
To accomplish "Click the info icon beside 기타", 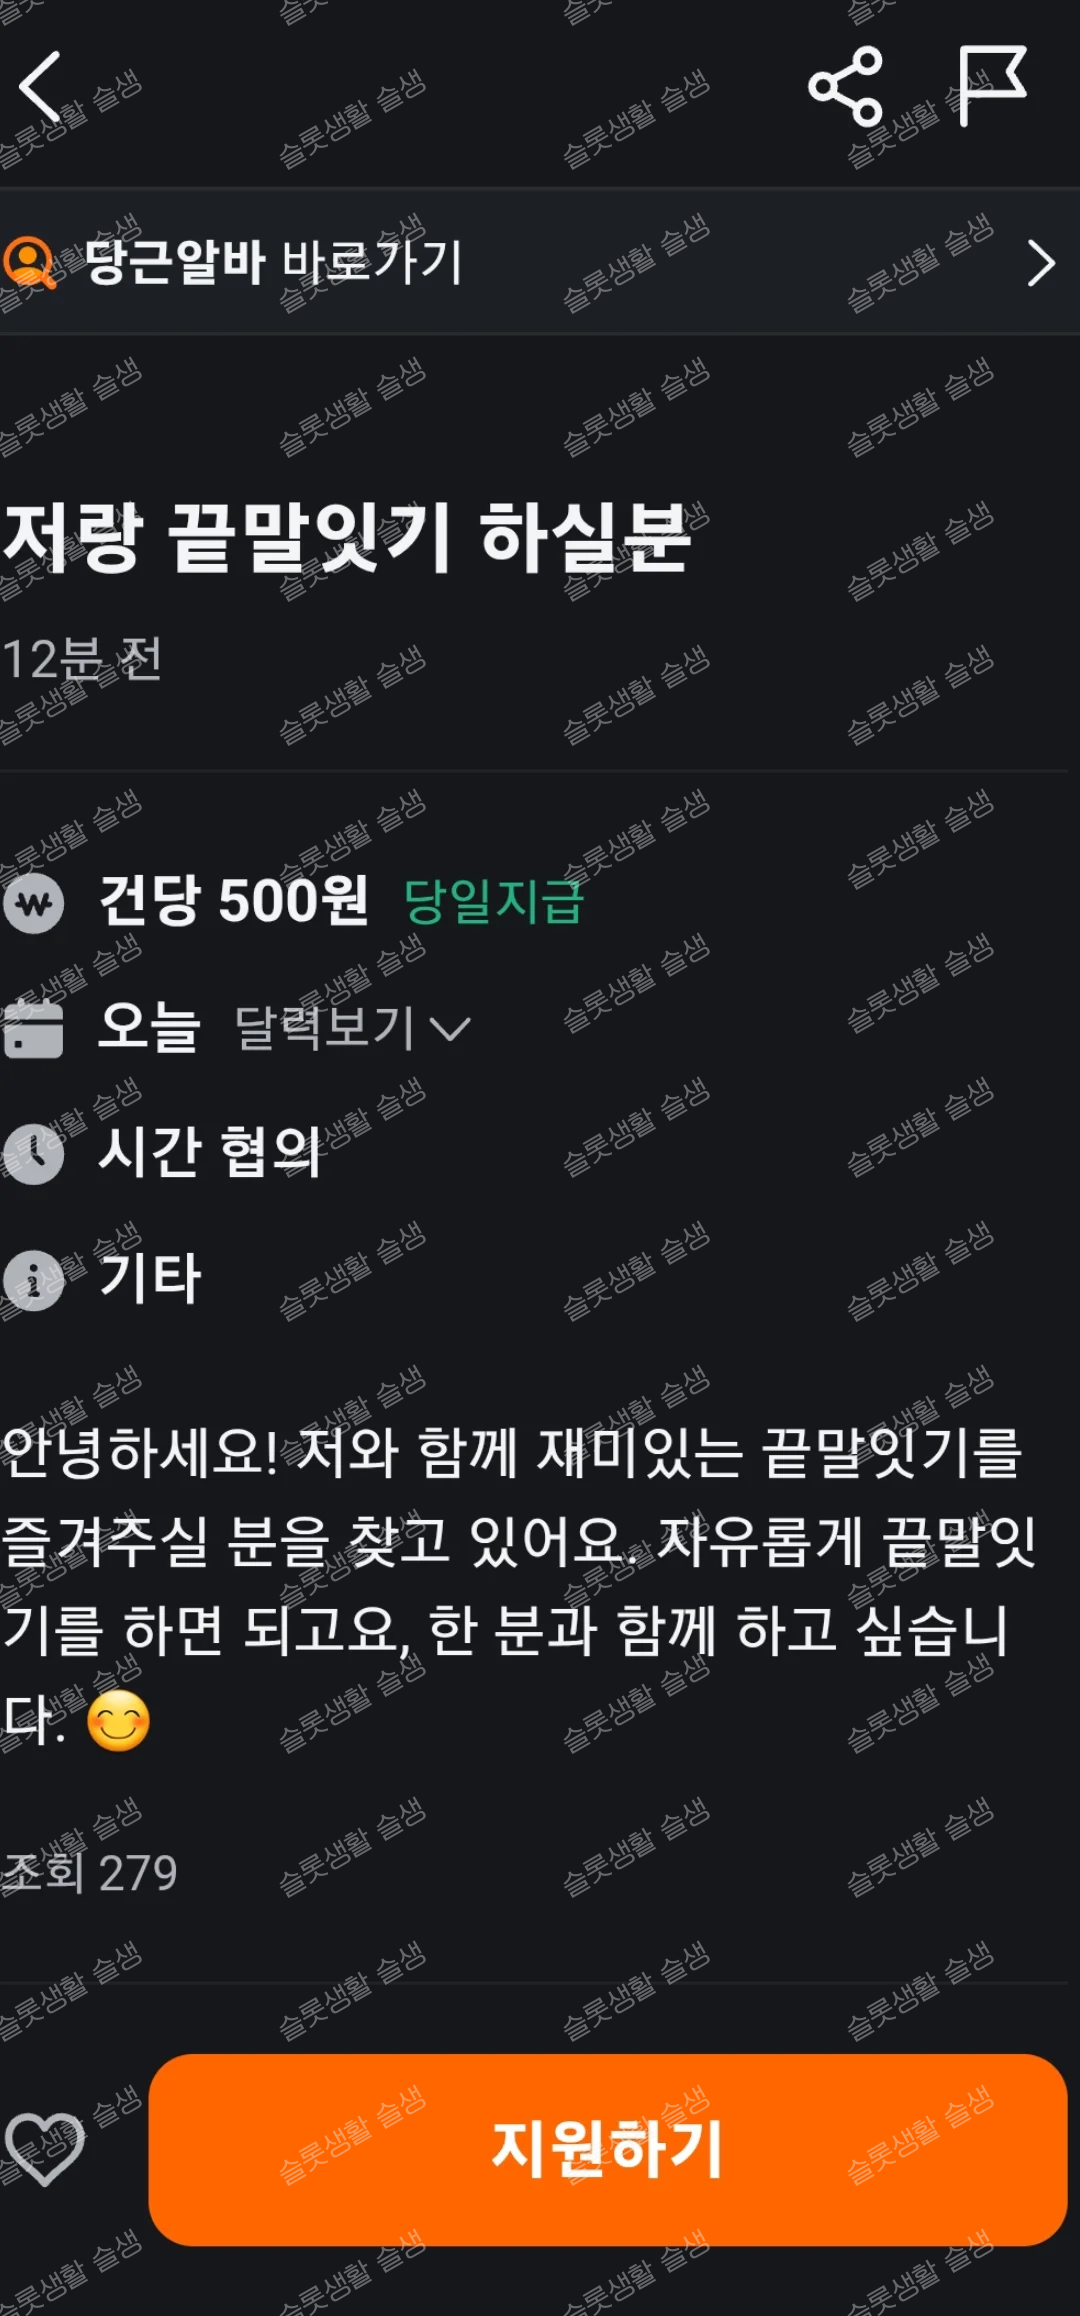I will click(x=34, y=1279).
